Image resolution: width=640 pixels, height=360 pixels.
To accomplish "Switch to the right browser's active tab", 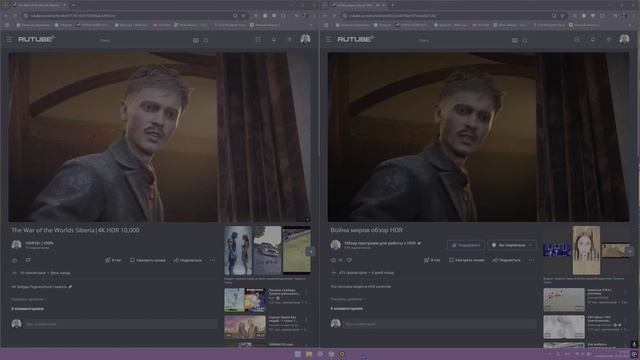I will 358,5.
